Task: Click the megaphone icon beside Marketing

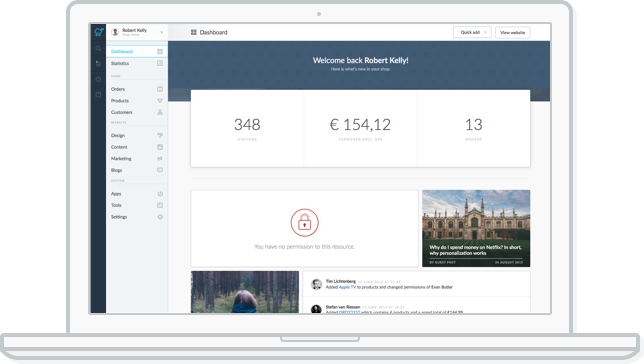Action: pos(160,159)
